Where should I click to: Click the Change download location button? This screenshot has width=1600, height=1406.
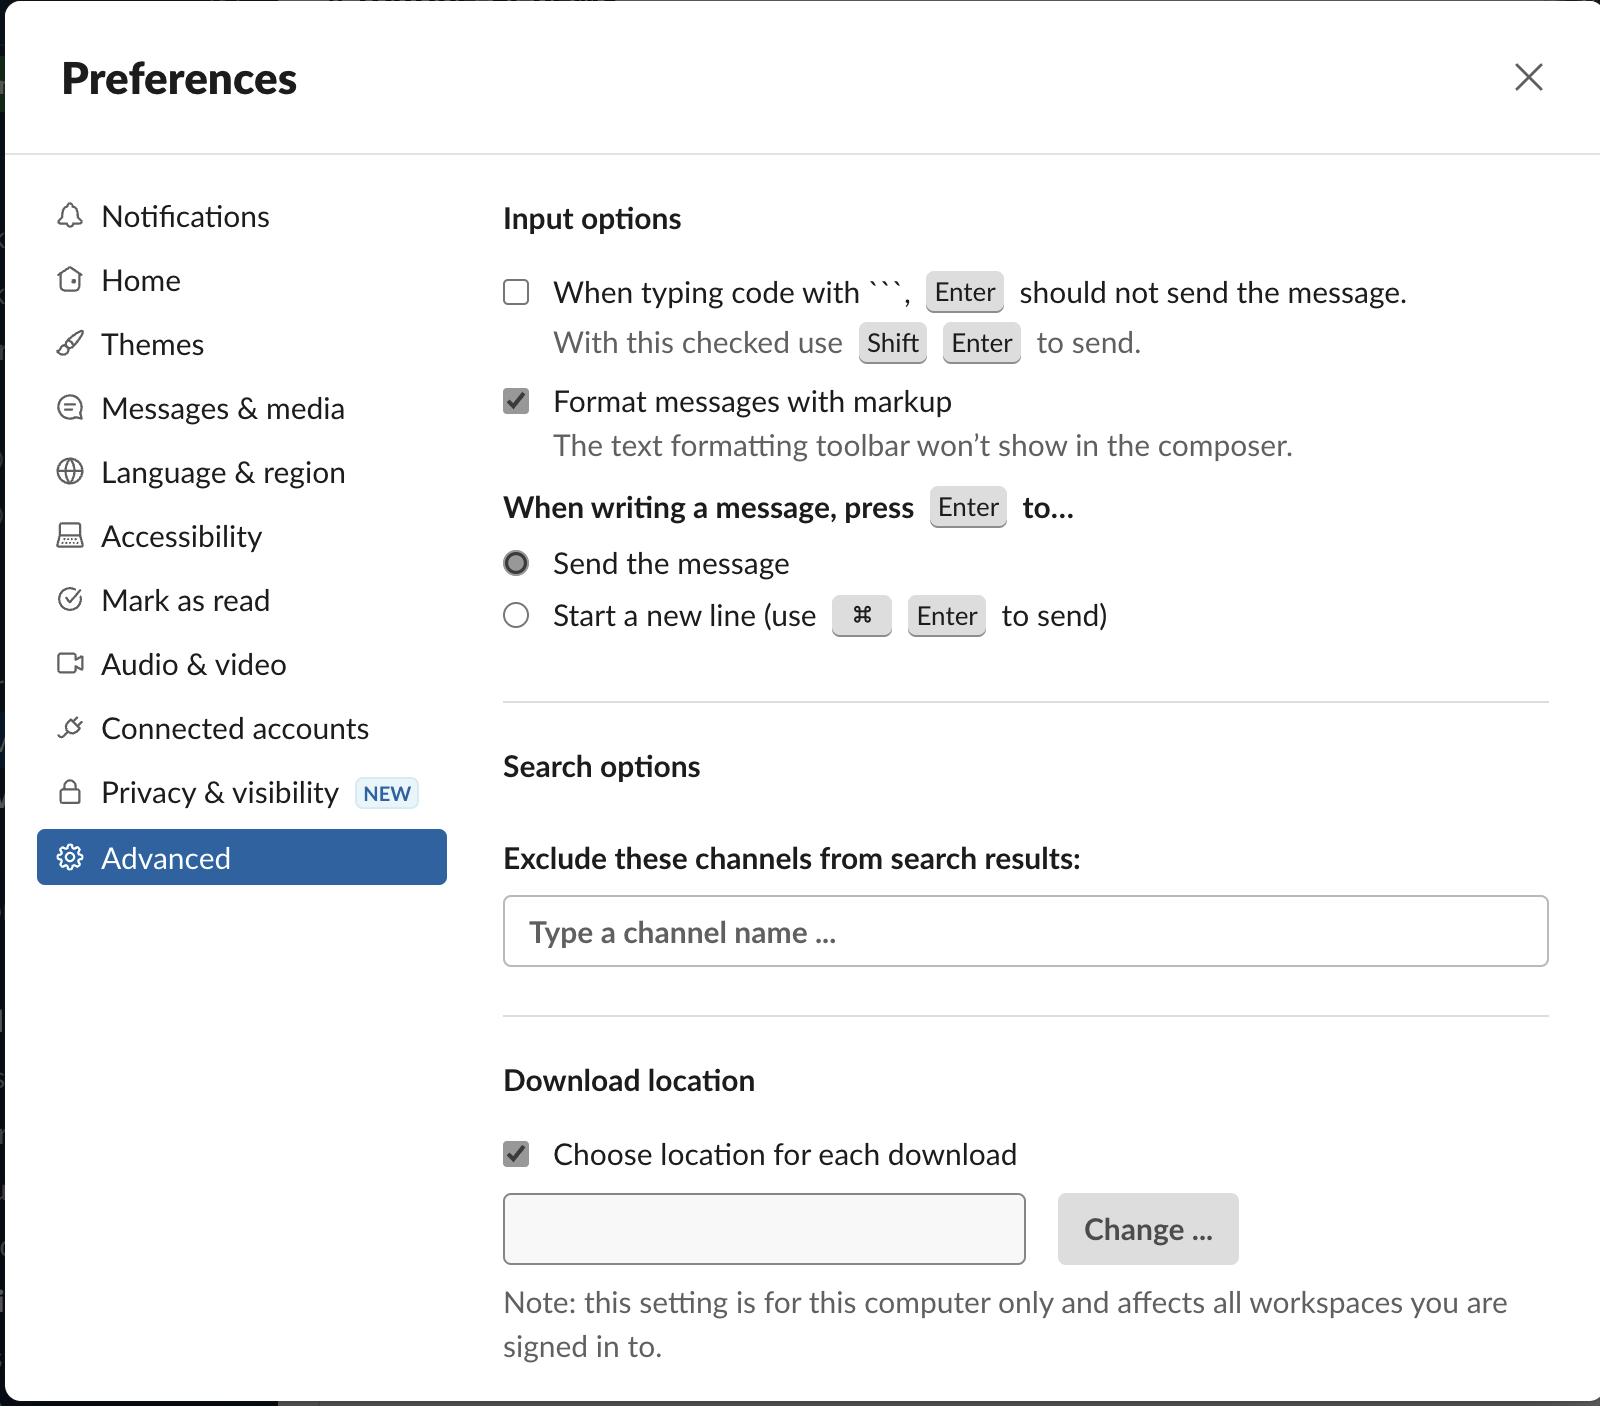1148,1229
